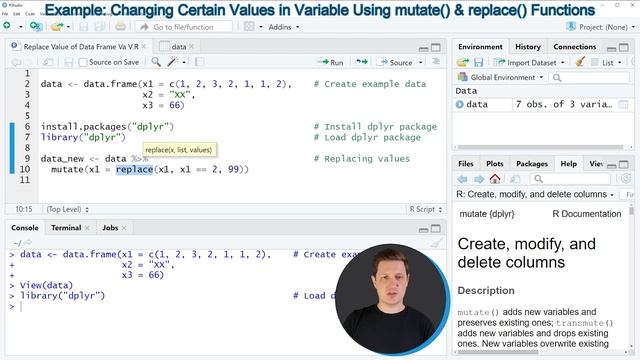
Task: Close the Jobs tab
Action: 124,228
